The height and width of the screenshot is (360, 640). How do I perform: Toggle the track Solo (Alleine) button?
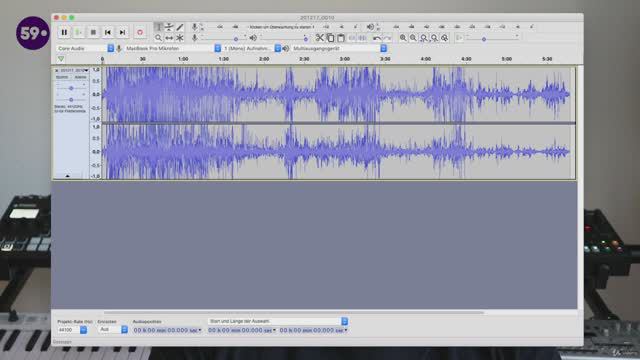tap(80, 77)
